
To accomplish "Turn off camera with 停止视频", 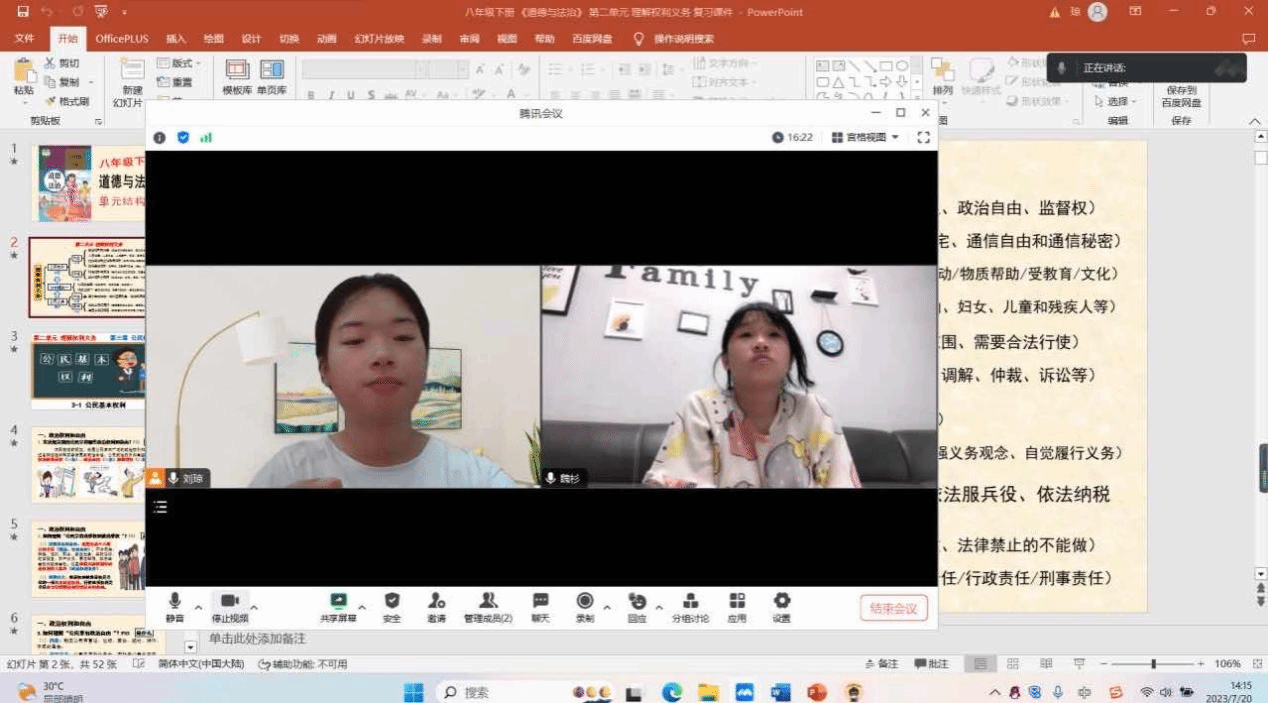I will (x=229, y=601).
